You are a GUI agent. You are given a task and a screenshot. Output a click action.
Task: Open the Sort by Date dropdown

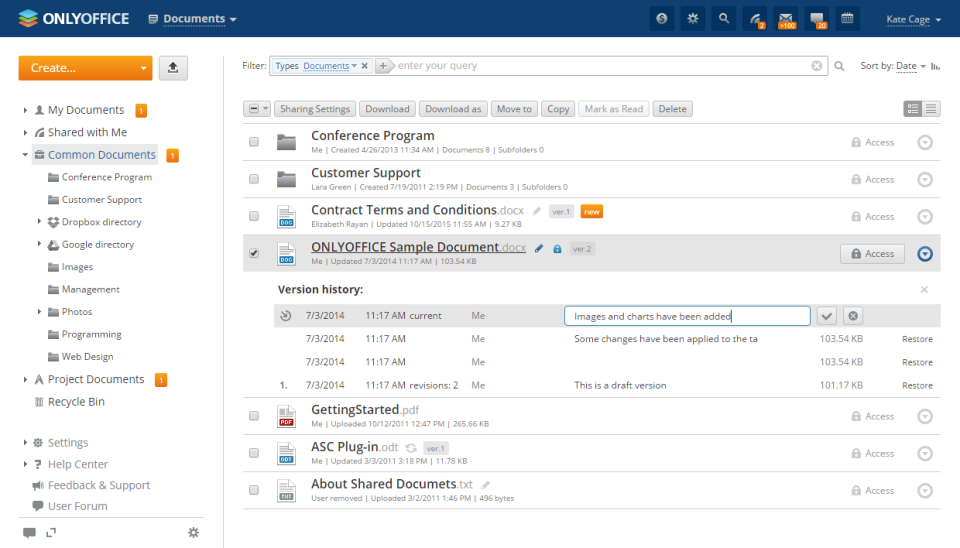(x=910, y=66)
